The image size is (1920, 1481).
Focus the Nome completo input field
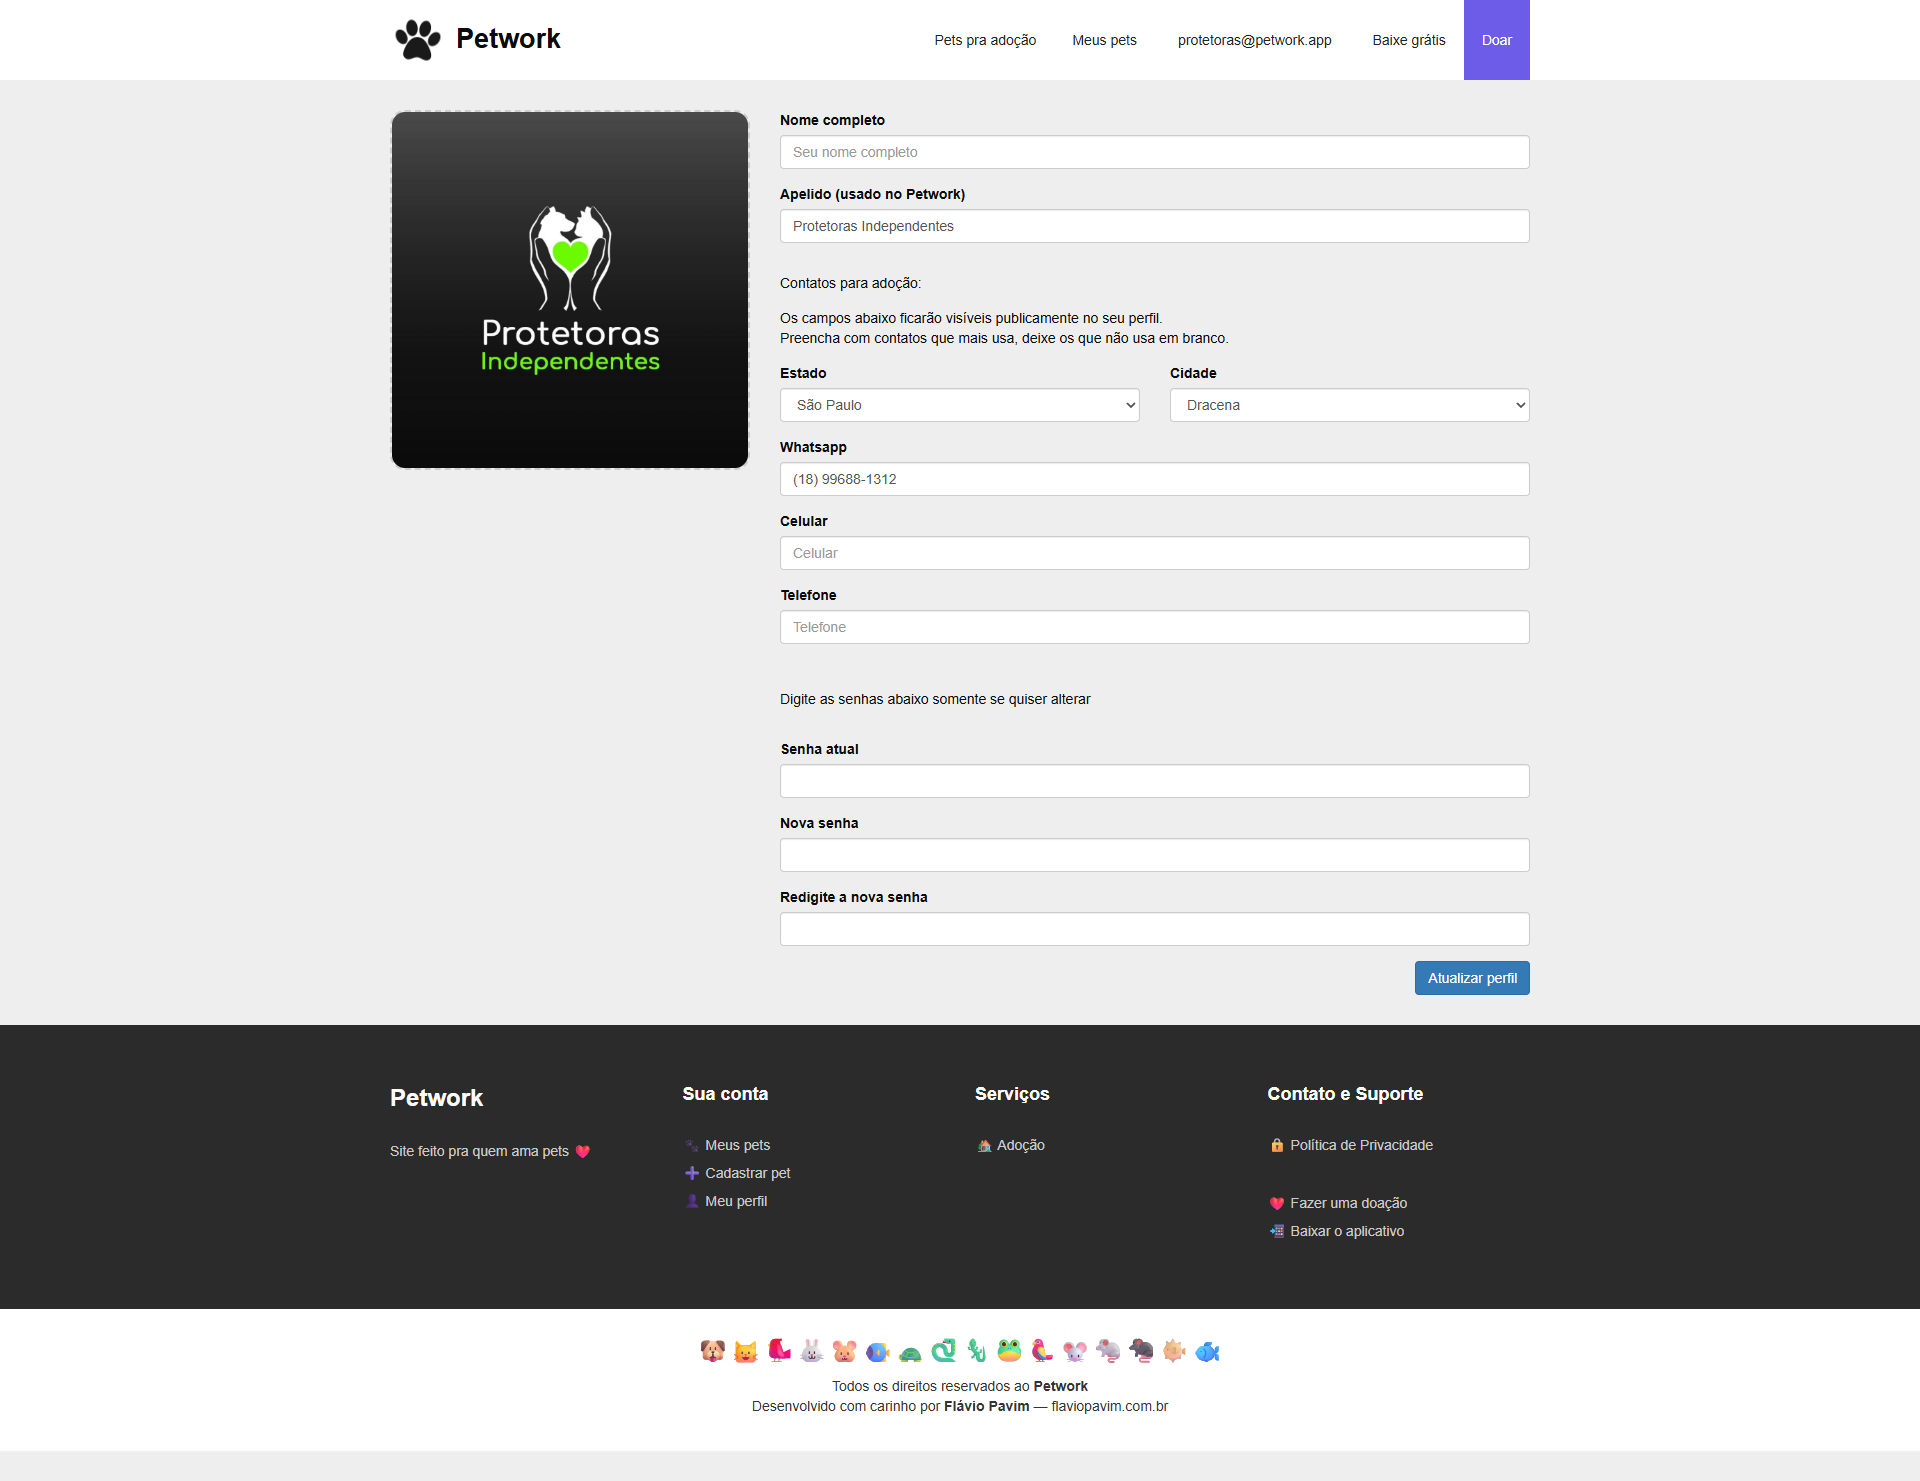tap(1155, 152)
